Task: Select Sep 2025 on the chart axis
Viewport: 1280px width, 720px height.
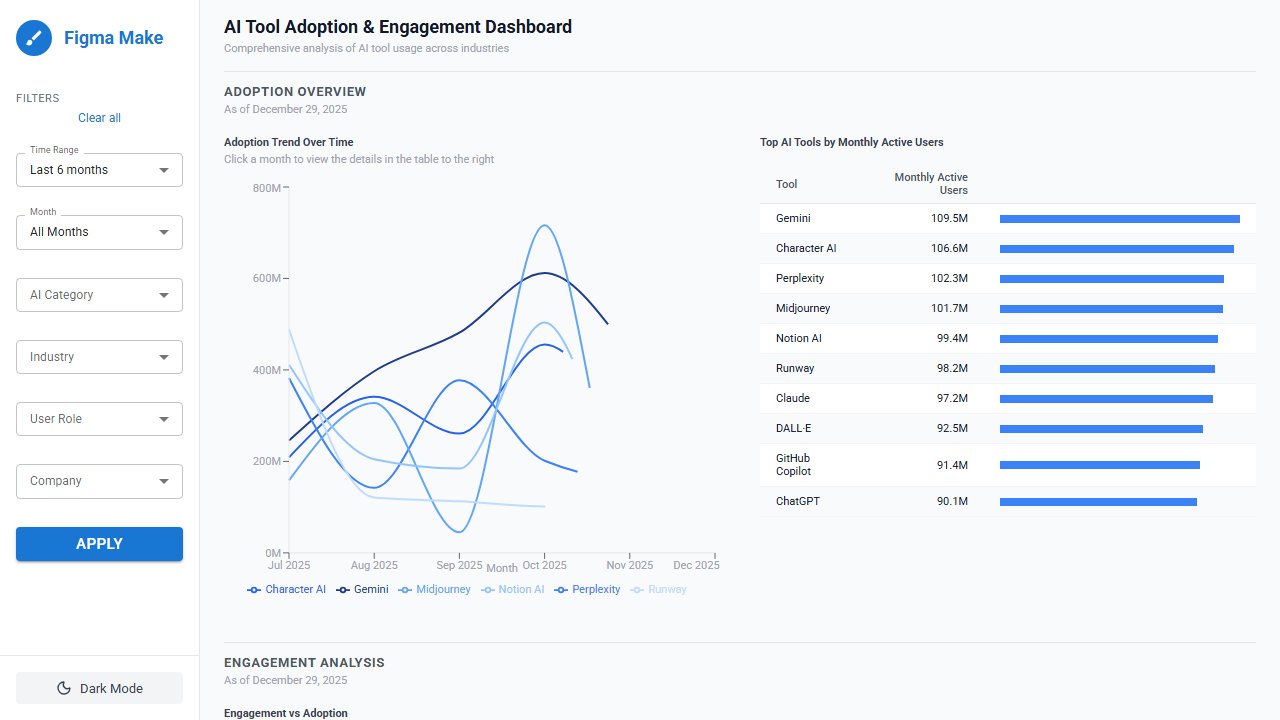Action: [x=459, y=566]
